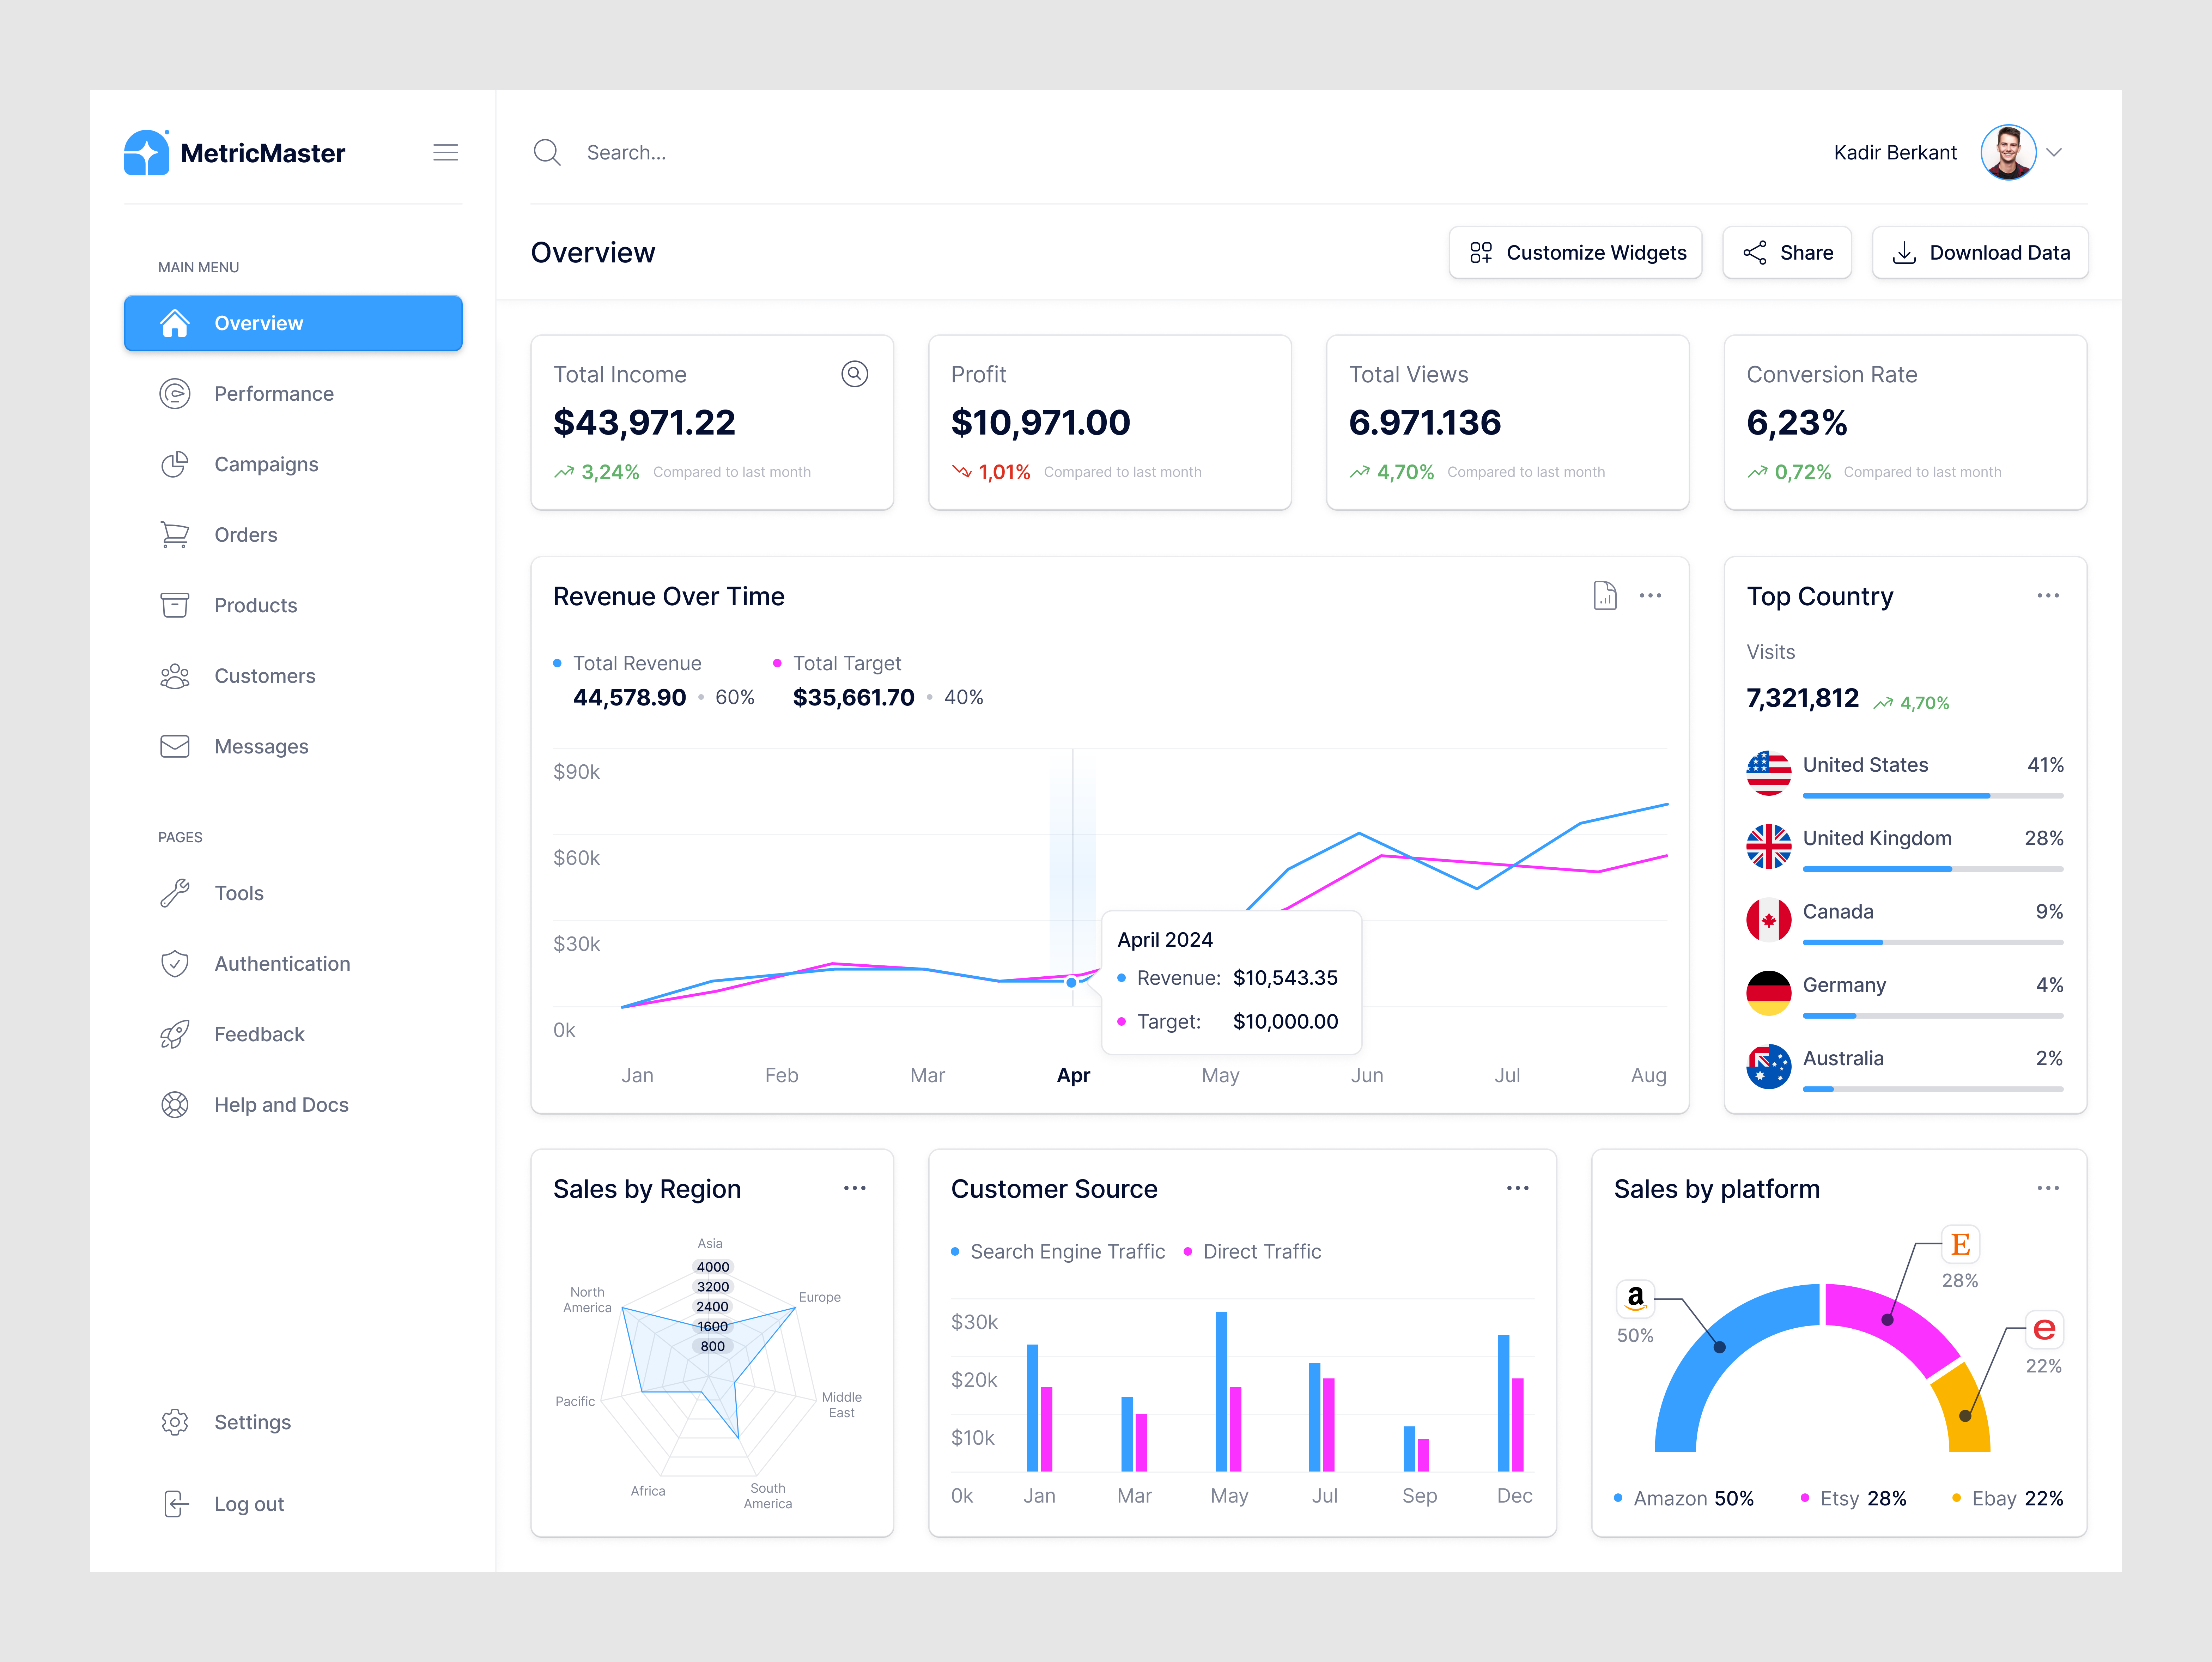The width and height of the screenshot is (2212, 1662).
Task: Click the magnifier icon on Total Income card
Action: [854, 374]
